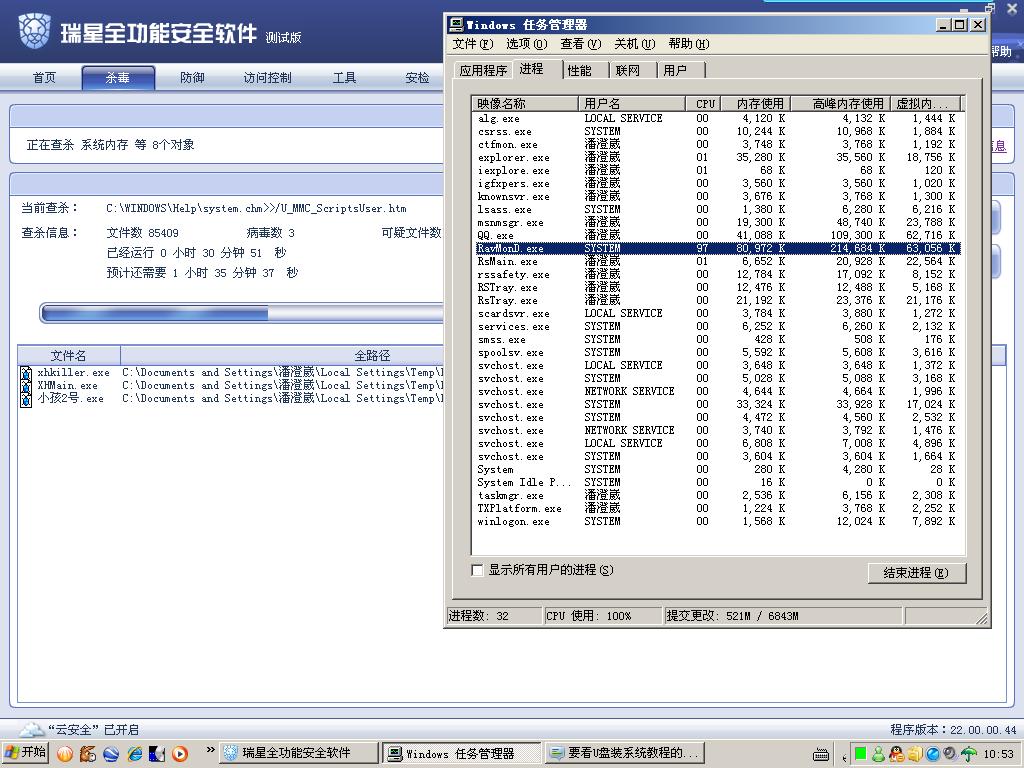Switch to the 应用程序 tab
This screenshot has height=768, width=1024.
(483, 71)
